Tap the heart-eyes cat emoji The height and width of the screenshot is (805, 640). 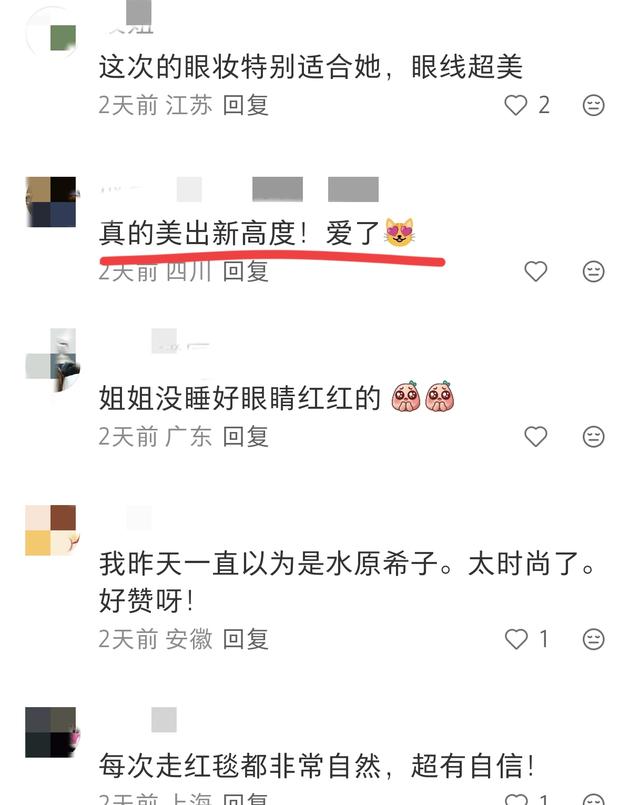coord(399,233)
